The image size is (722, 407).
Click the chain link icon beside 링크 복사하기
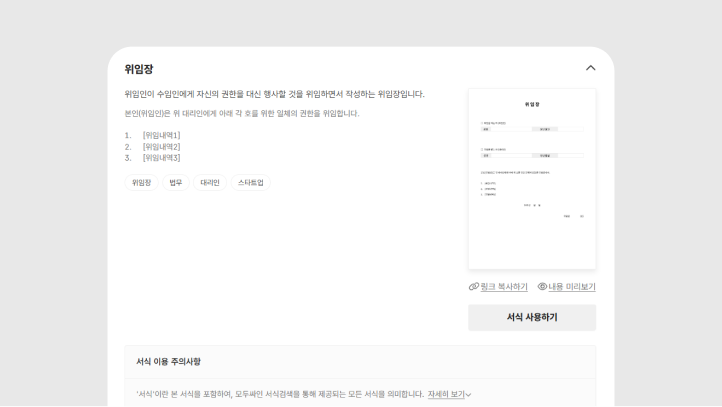(x=474, y=287)
